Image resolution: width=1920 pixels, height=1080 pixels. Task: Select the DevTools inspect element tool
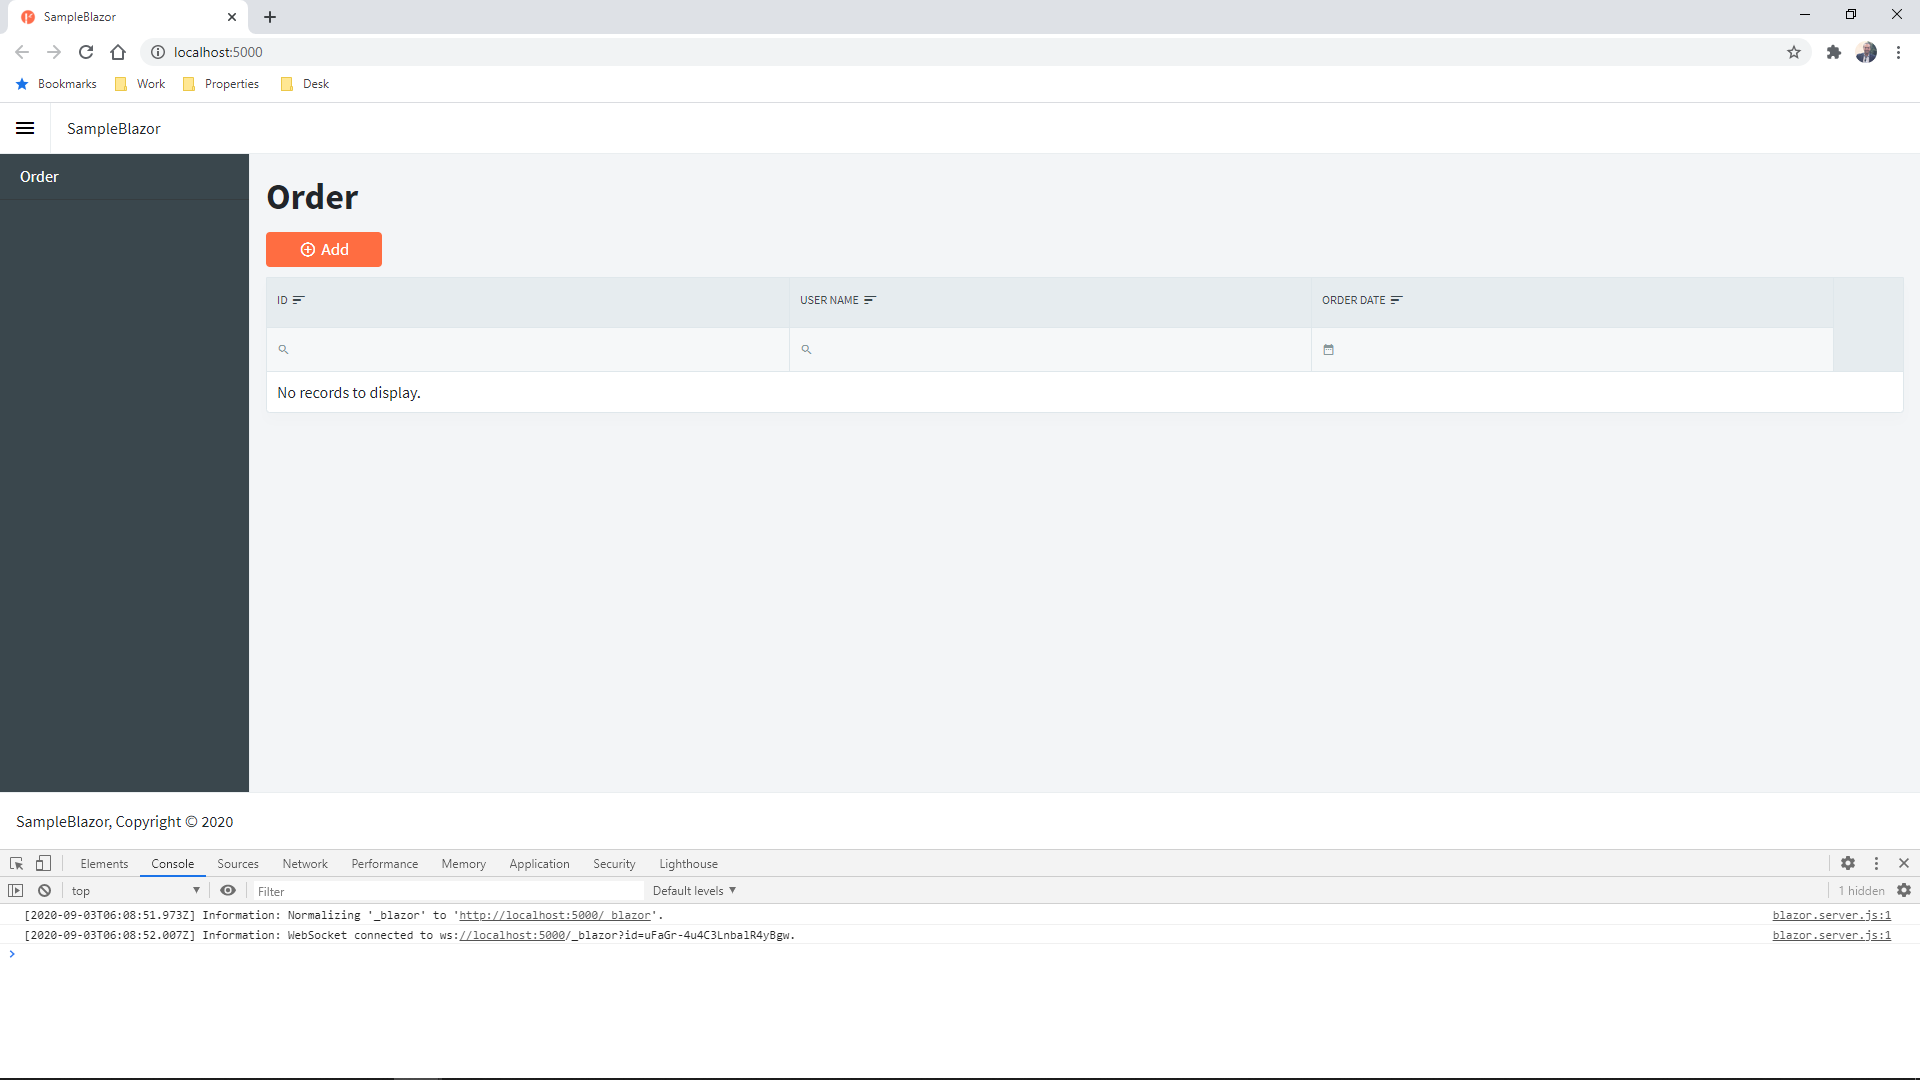(17, 864)
